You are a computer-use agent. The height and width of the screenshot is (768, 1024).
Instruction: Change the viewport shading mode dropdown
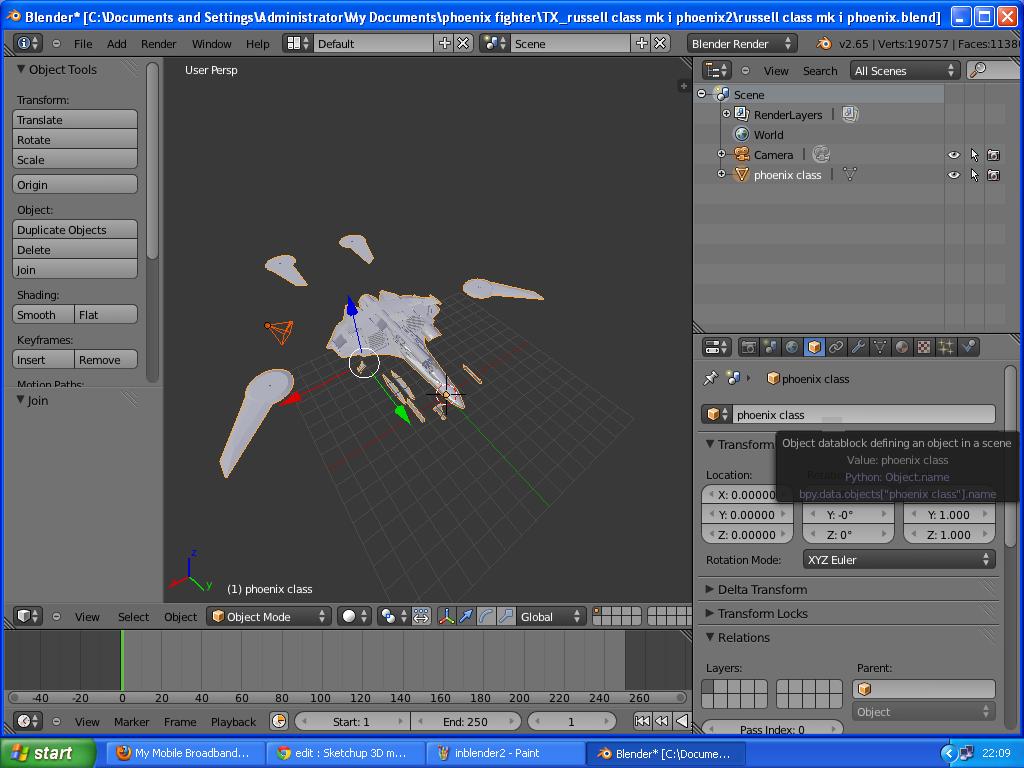[x=355, y=616]
